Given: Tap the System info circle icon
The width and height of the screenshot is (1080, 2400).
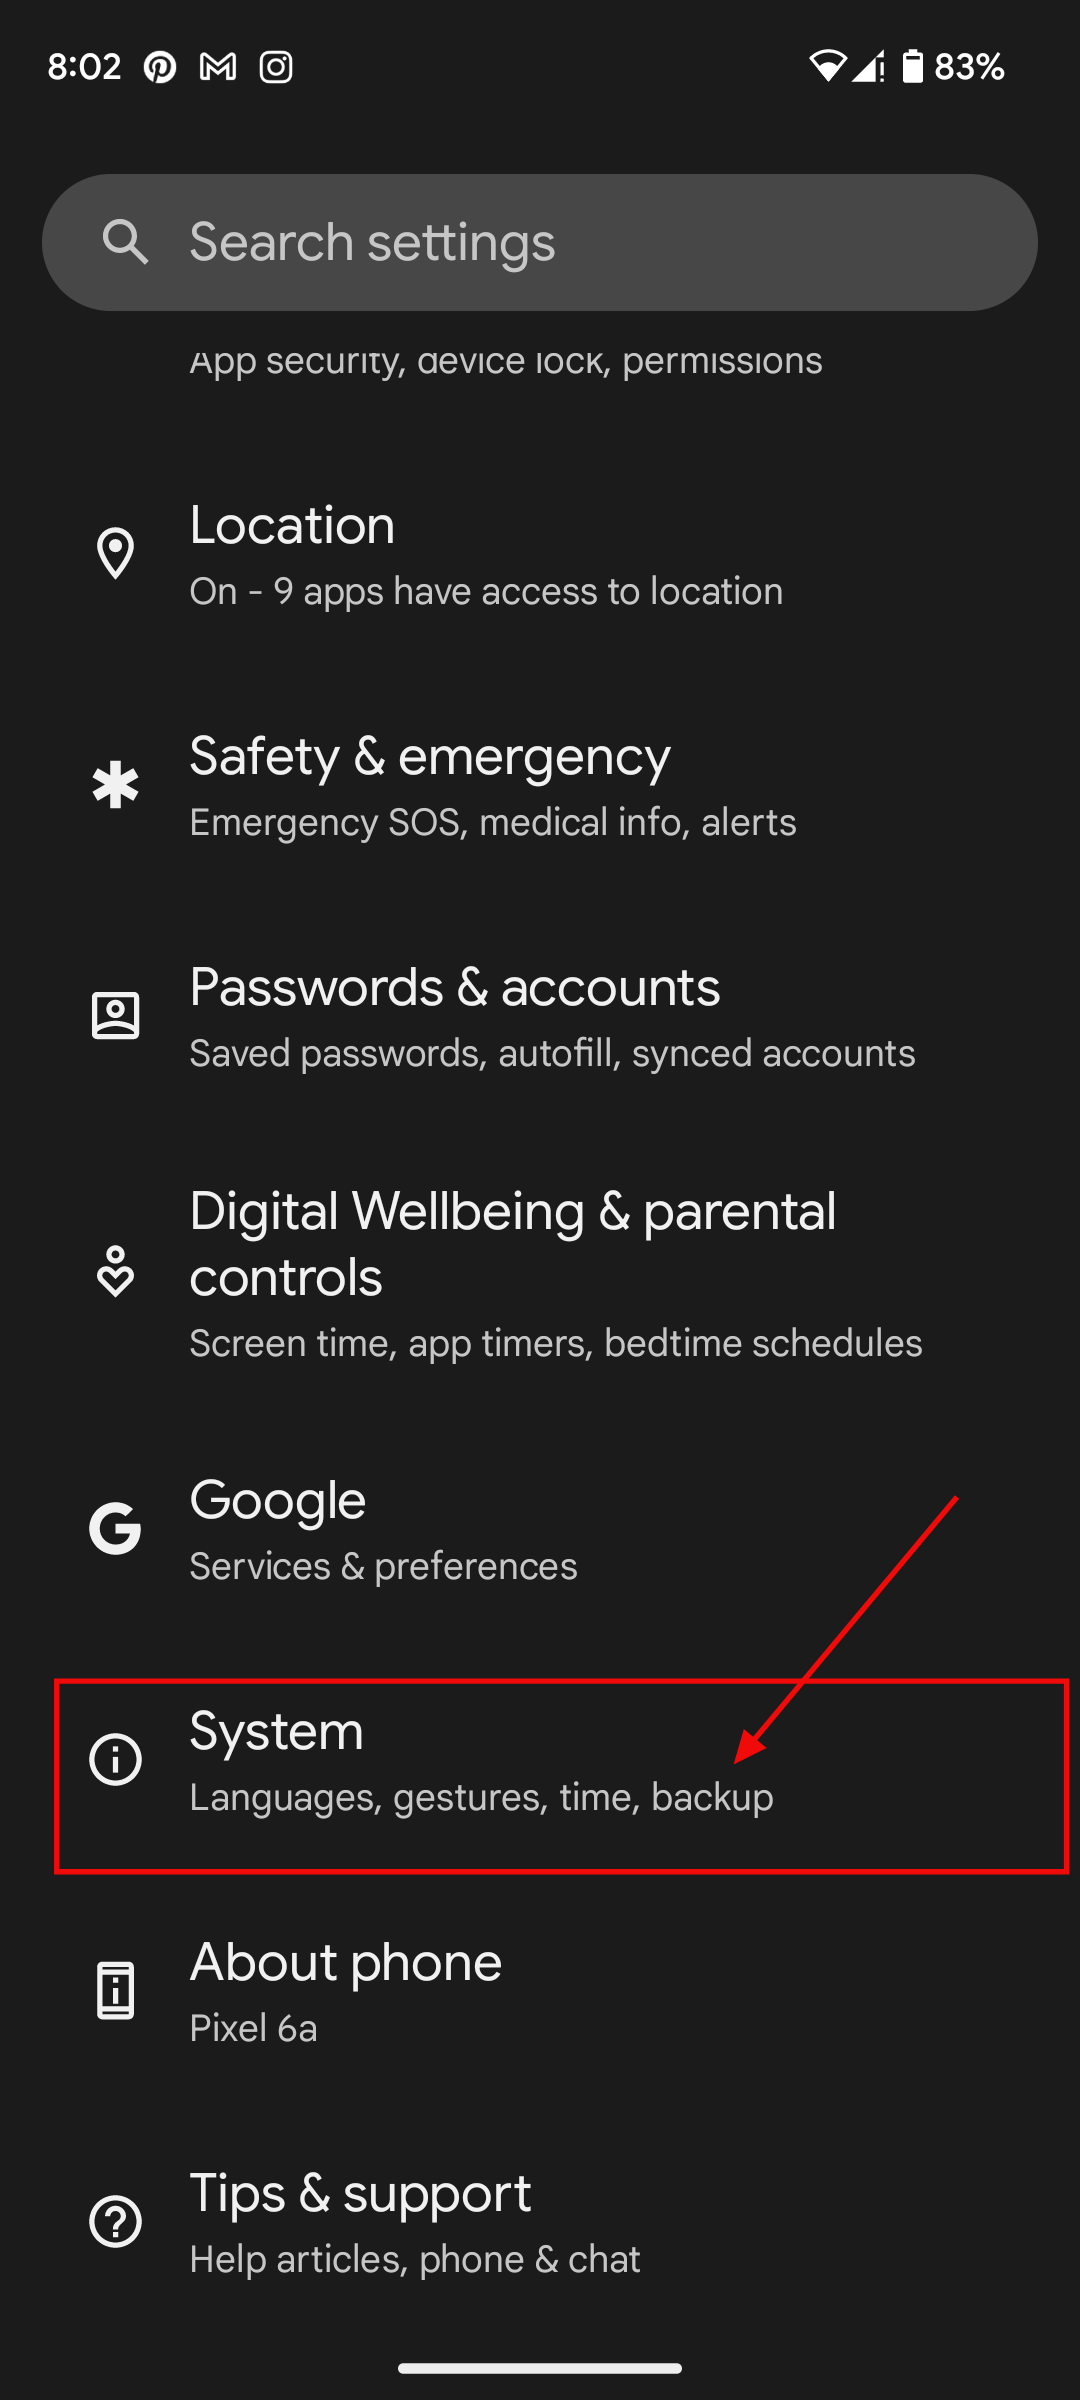Looking at the screenshot, I should [x=115, y=1759].
